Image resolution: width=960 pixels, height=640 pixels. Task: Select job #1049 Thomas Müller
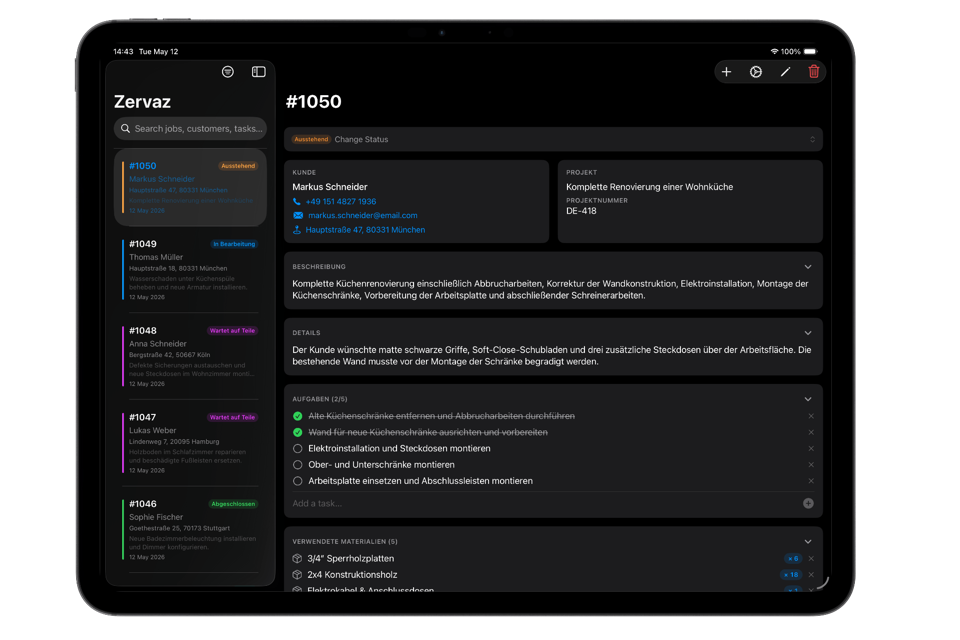(190, 269)
